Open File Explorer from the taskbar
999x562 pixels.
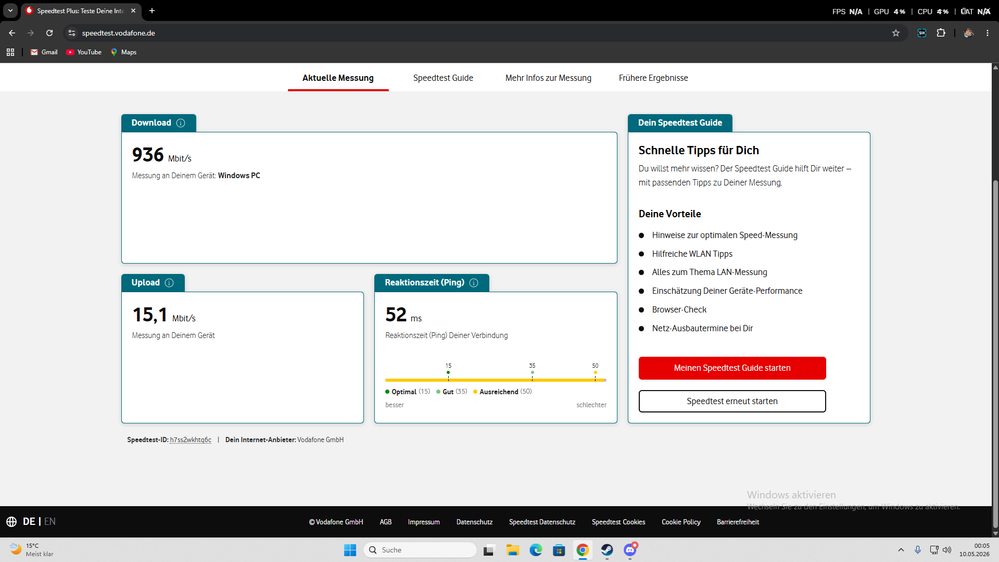tap(512, 550)
